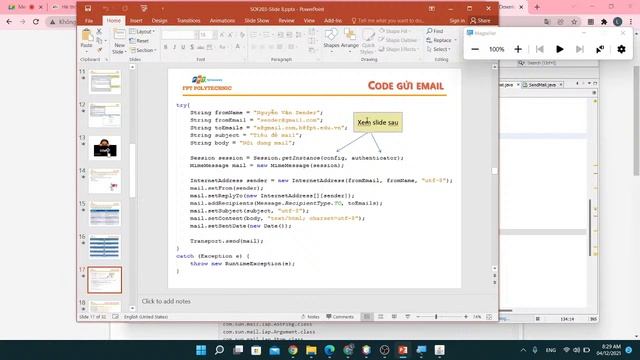
Task: Toggle Notes pane in status bar
Action: (310, 317)
